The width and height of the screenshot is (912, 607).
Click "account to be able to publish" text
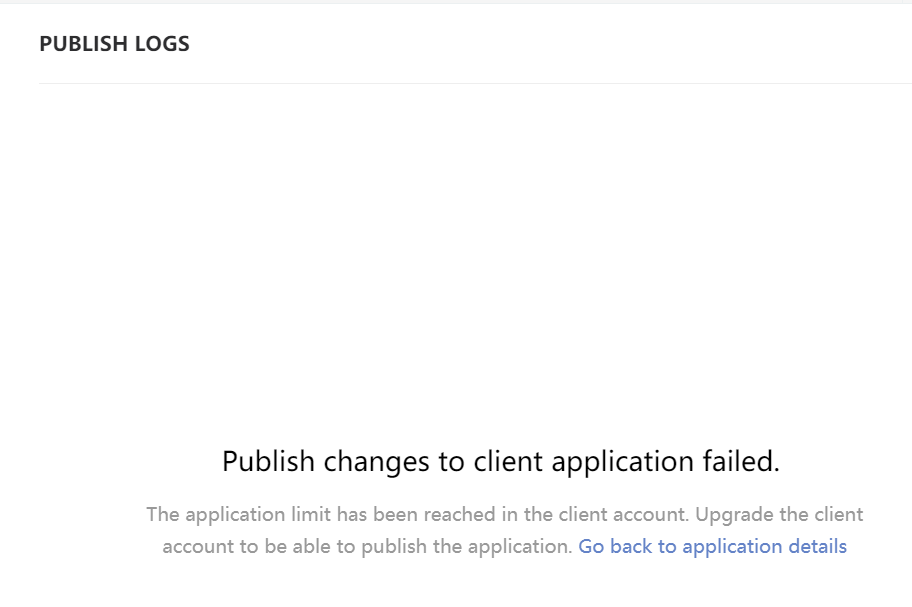click(288, 547)
